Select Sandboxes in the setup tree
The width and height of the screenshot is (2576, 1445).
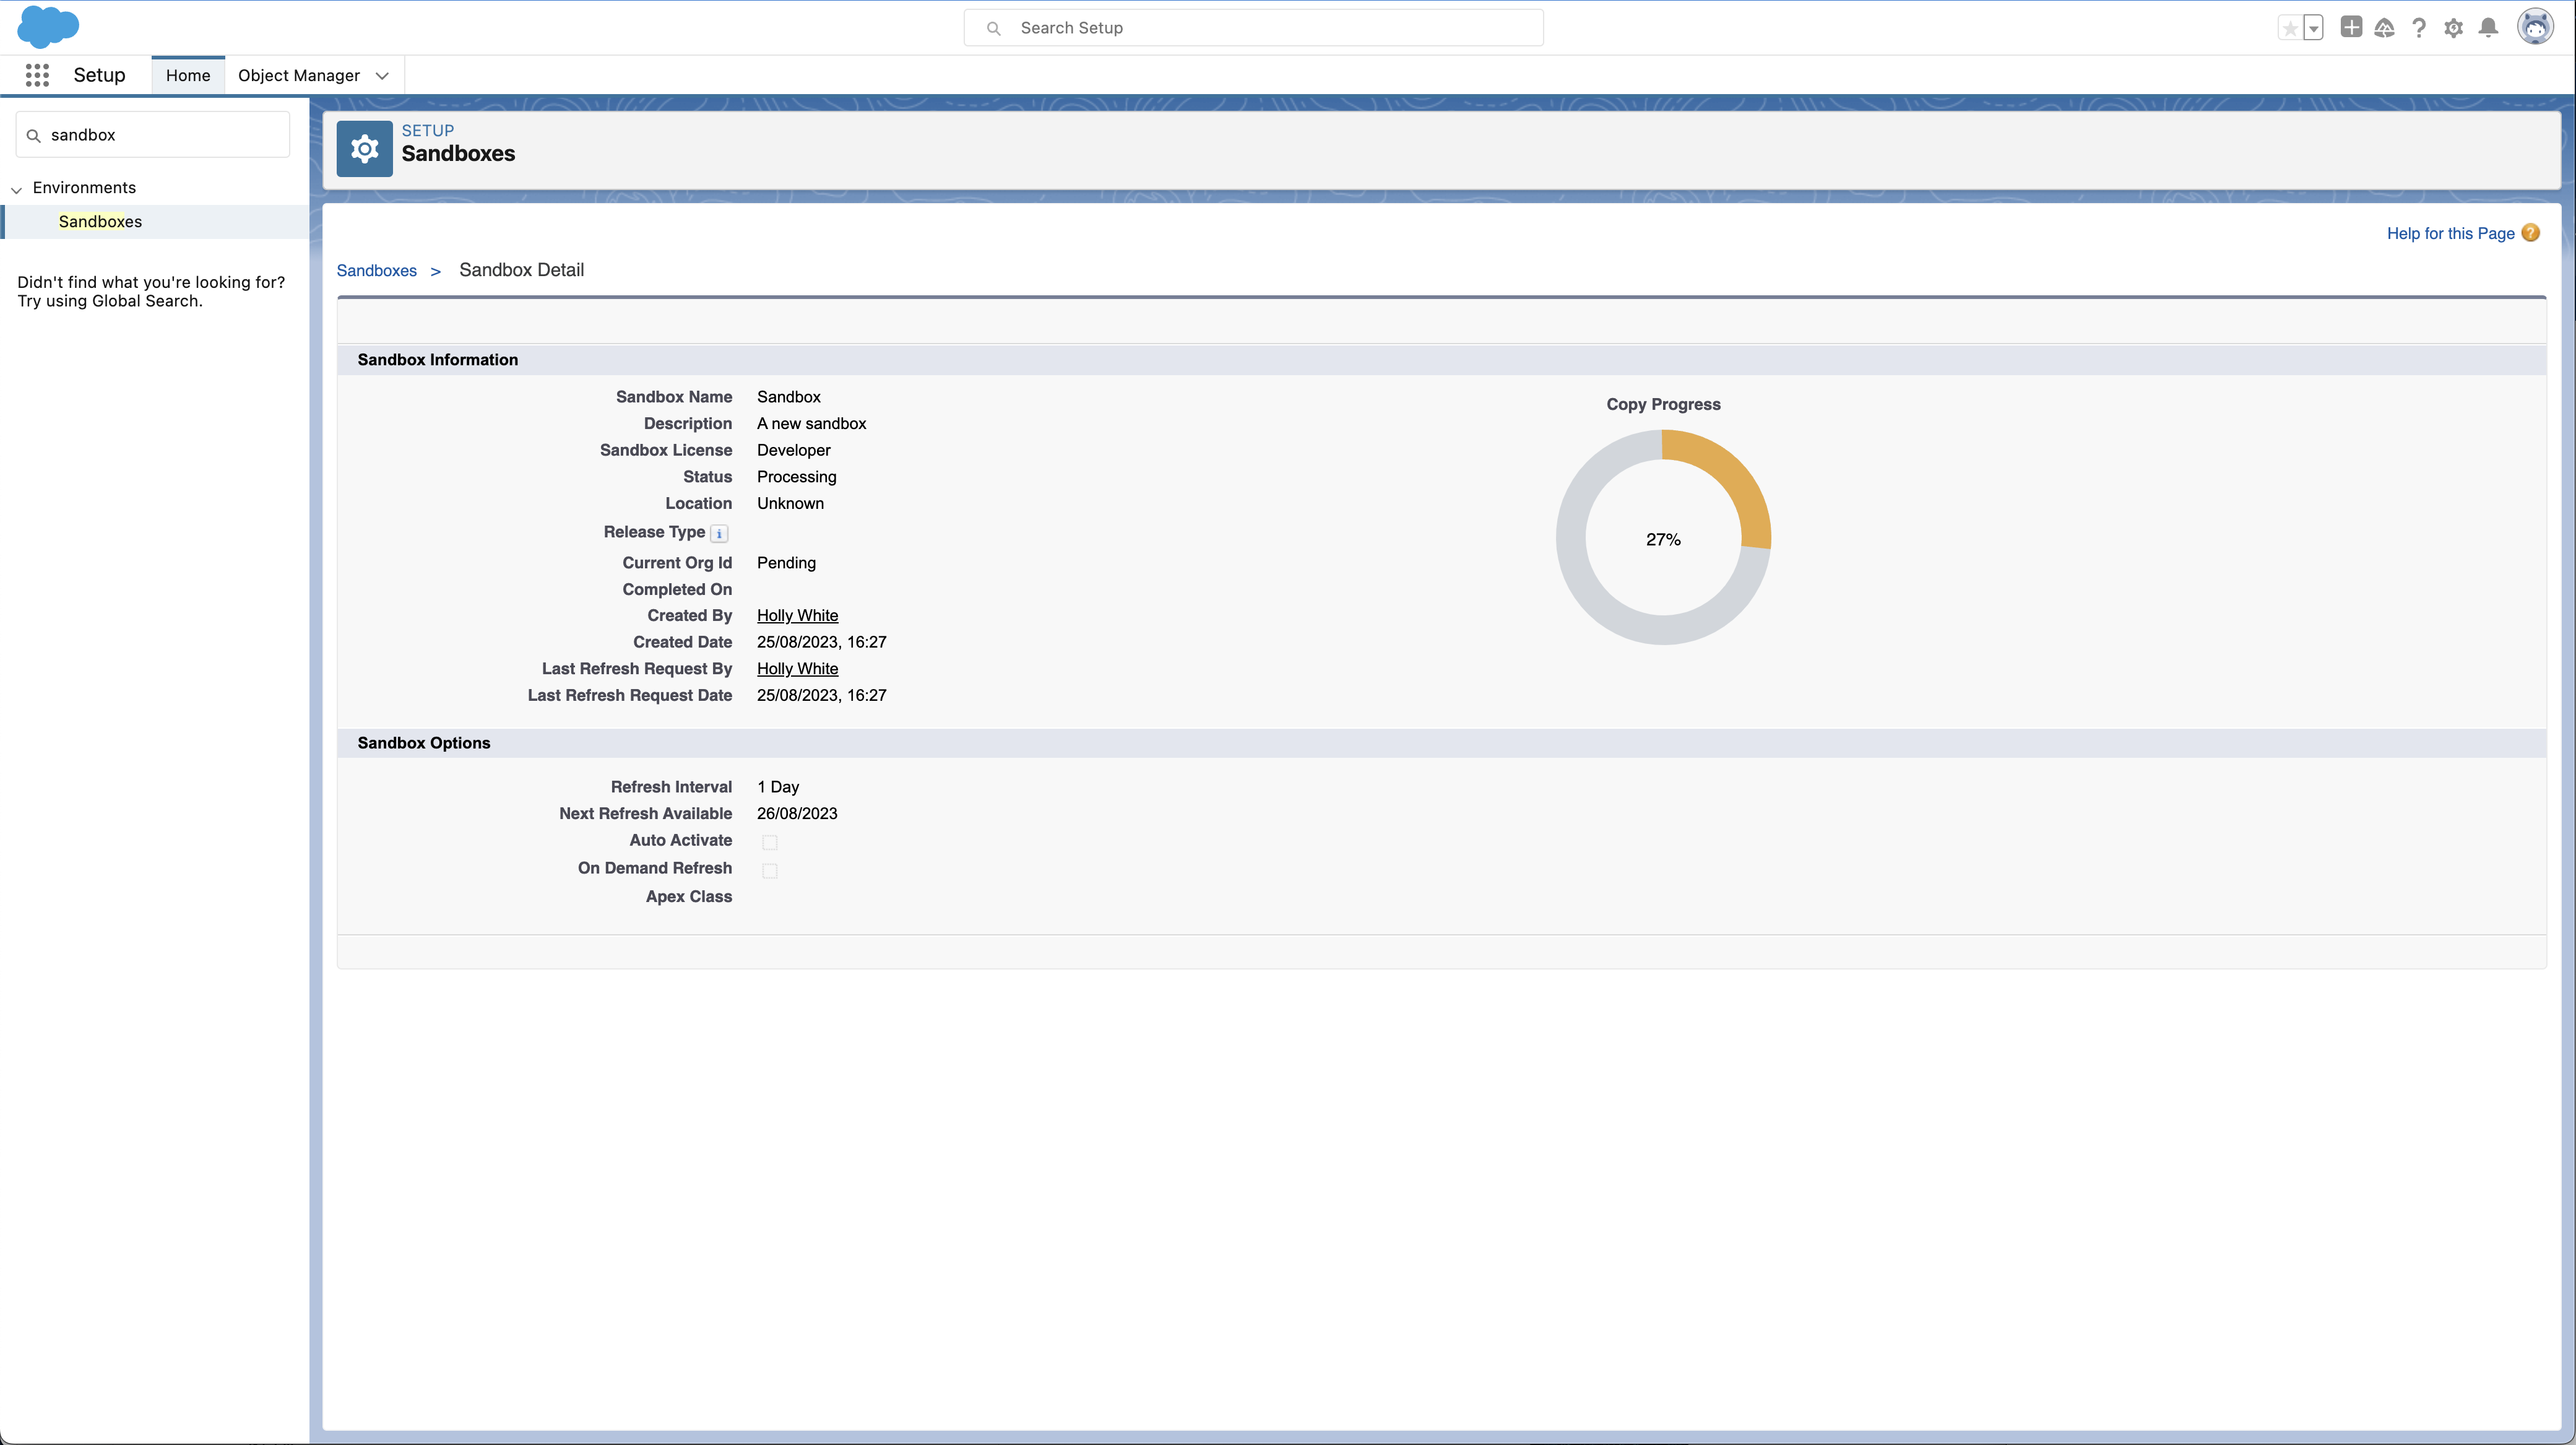point(100,221)
